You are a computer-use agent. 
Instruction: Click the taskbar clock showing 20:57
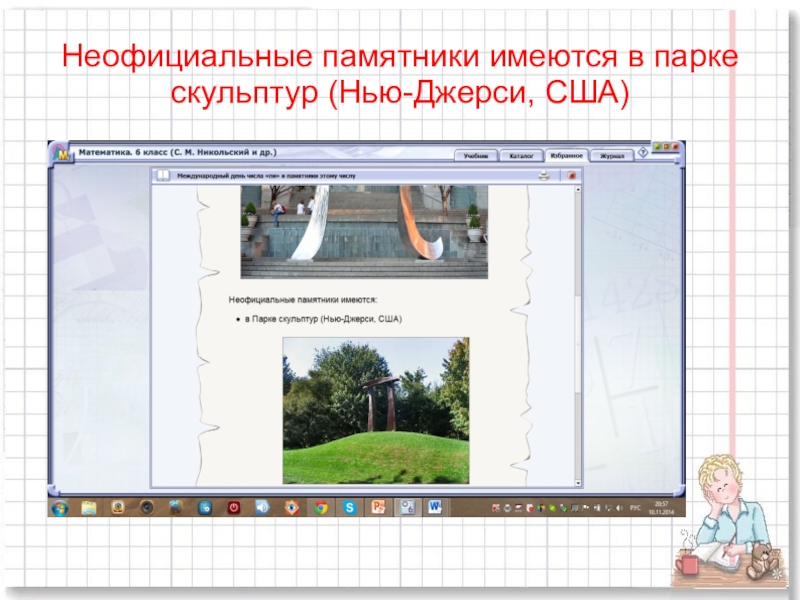click(x=661, y=508)
